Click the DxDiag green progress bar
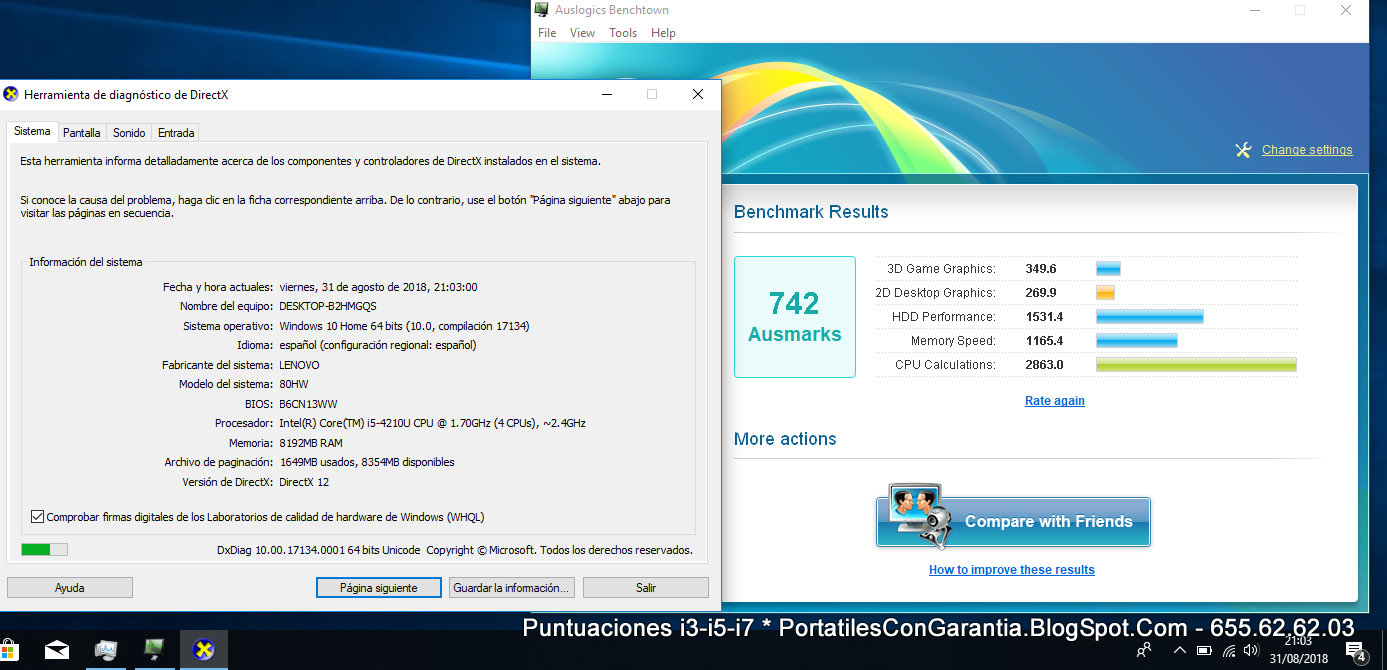Viewport: 1387px width, 670px height. pyautogui.click(x=44, y=549)
